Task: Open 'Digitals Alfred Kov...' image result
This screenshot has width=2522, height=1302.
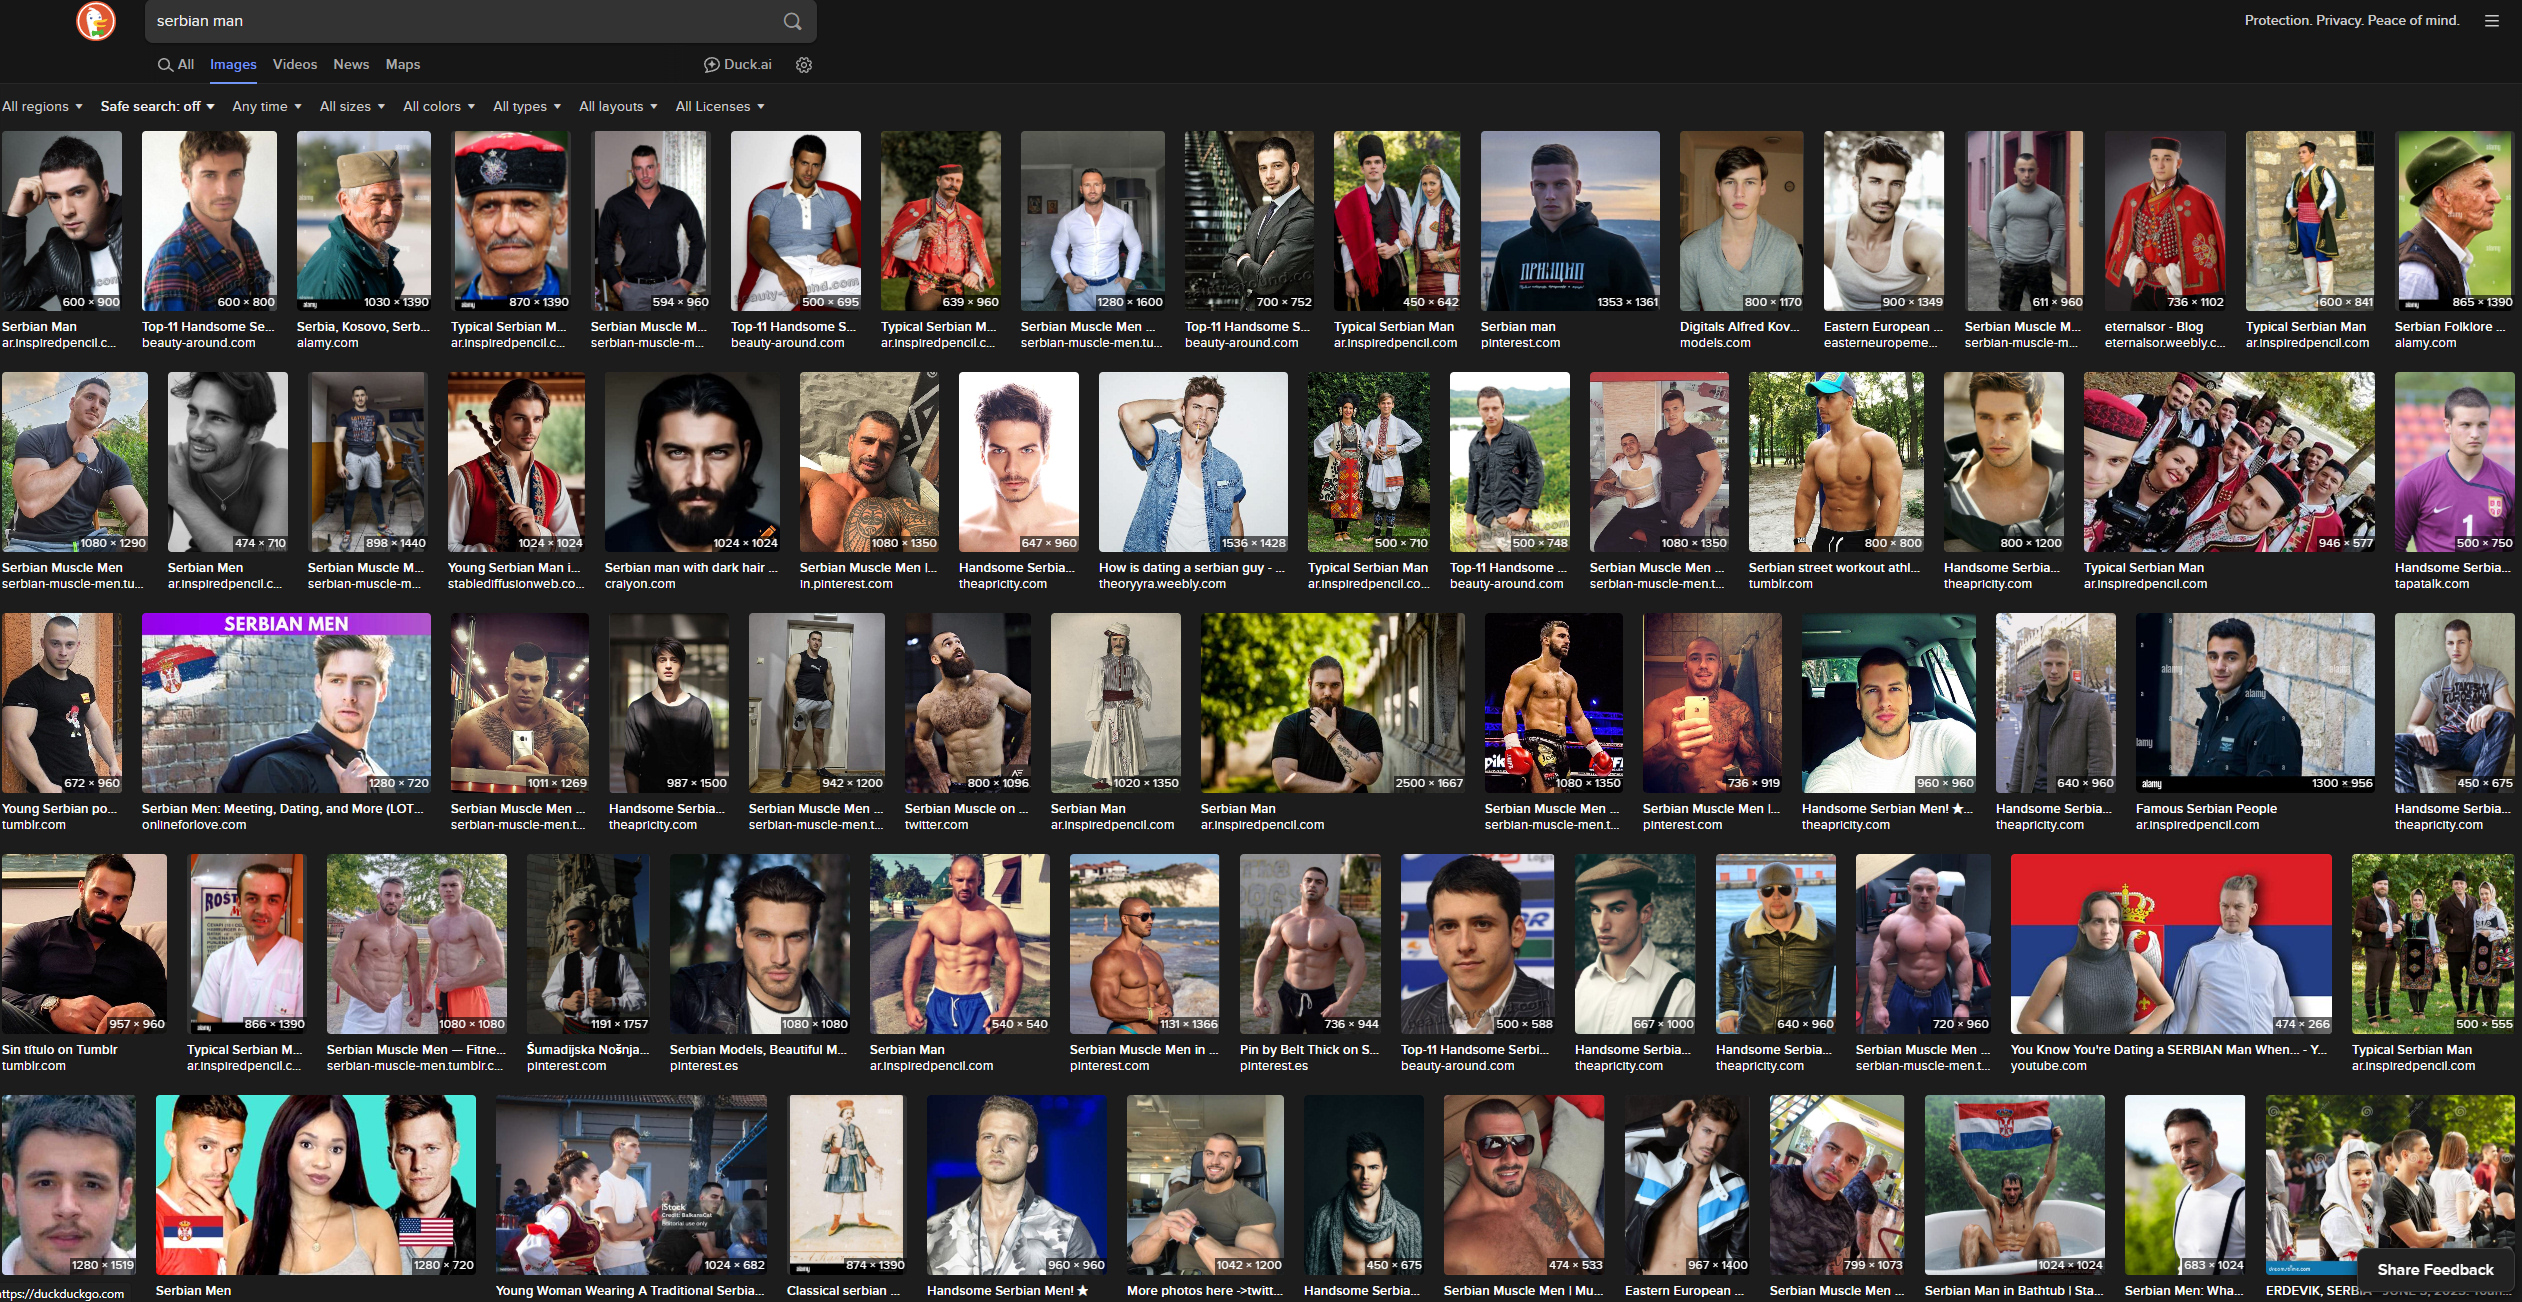Action: [x=1741, y=221]
